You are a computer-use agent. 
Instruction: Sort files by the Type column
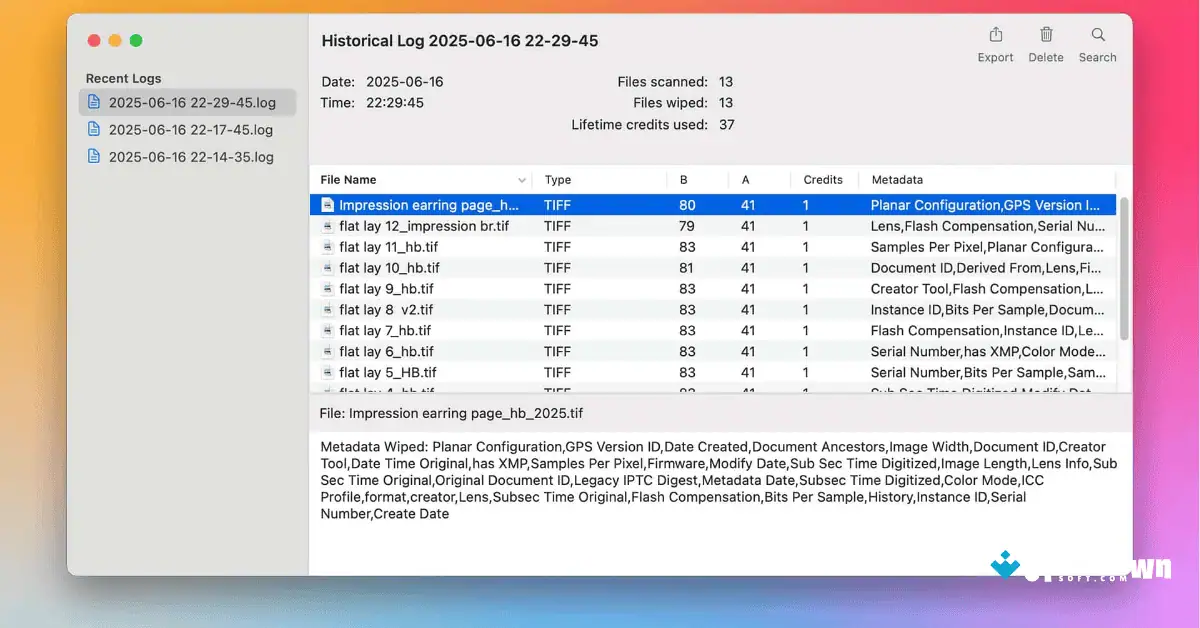(x=557, y=180)
